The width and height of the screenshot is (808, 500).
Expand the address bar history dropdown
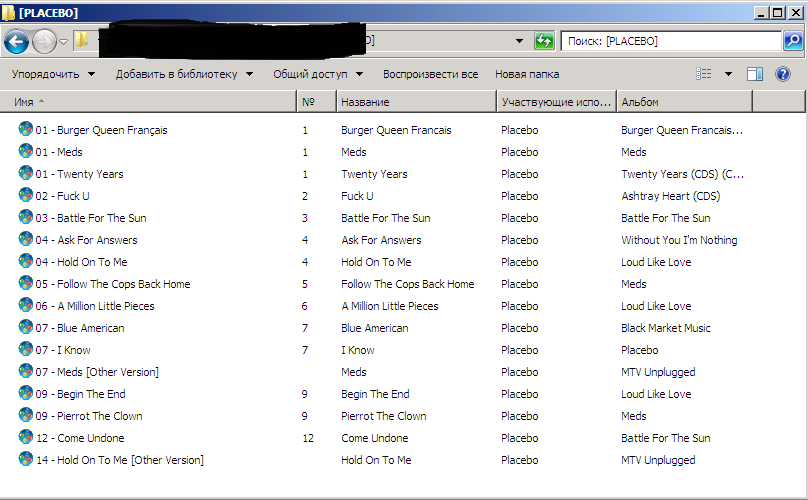[x=519, y=41]
